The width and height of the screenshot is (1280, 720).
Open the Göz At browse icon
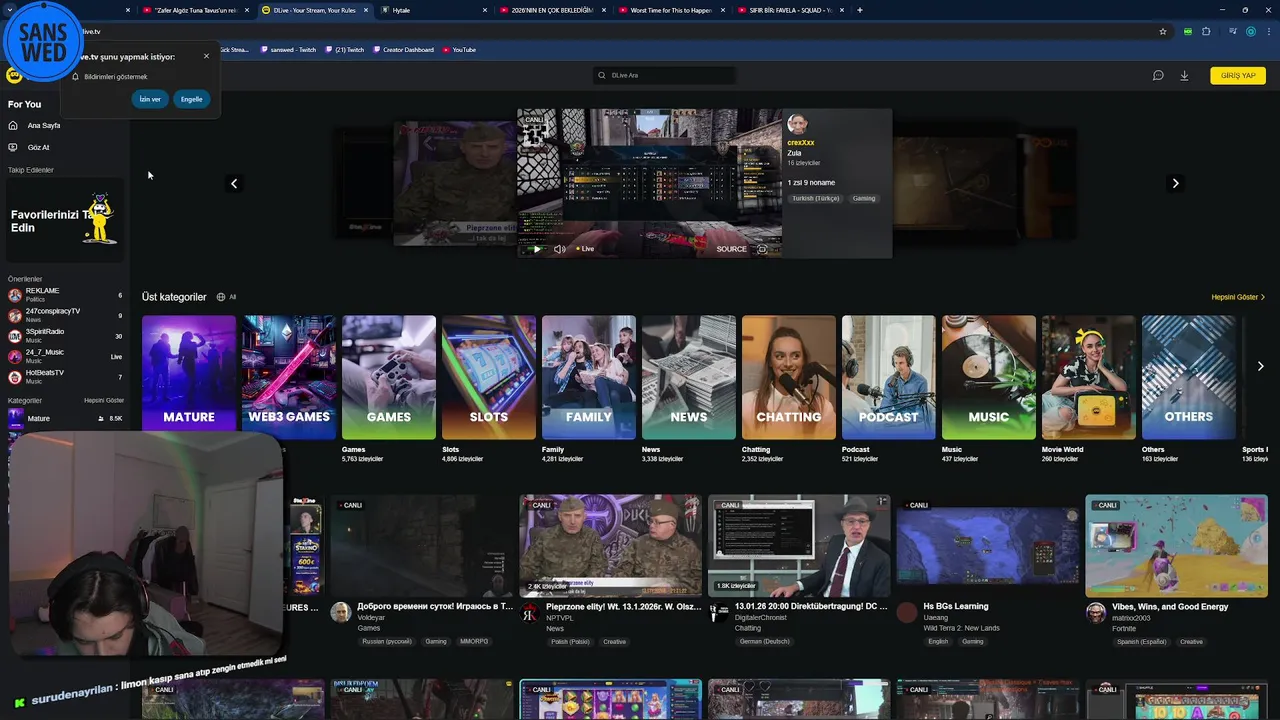13,147
